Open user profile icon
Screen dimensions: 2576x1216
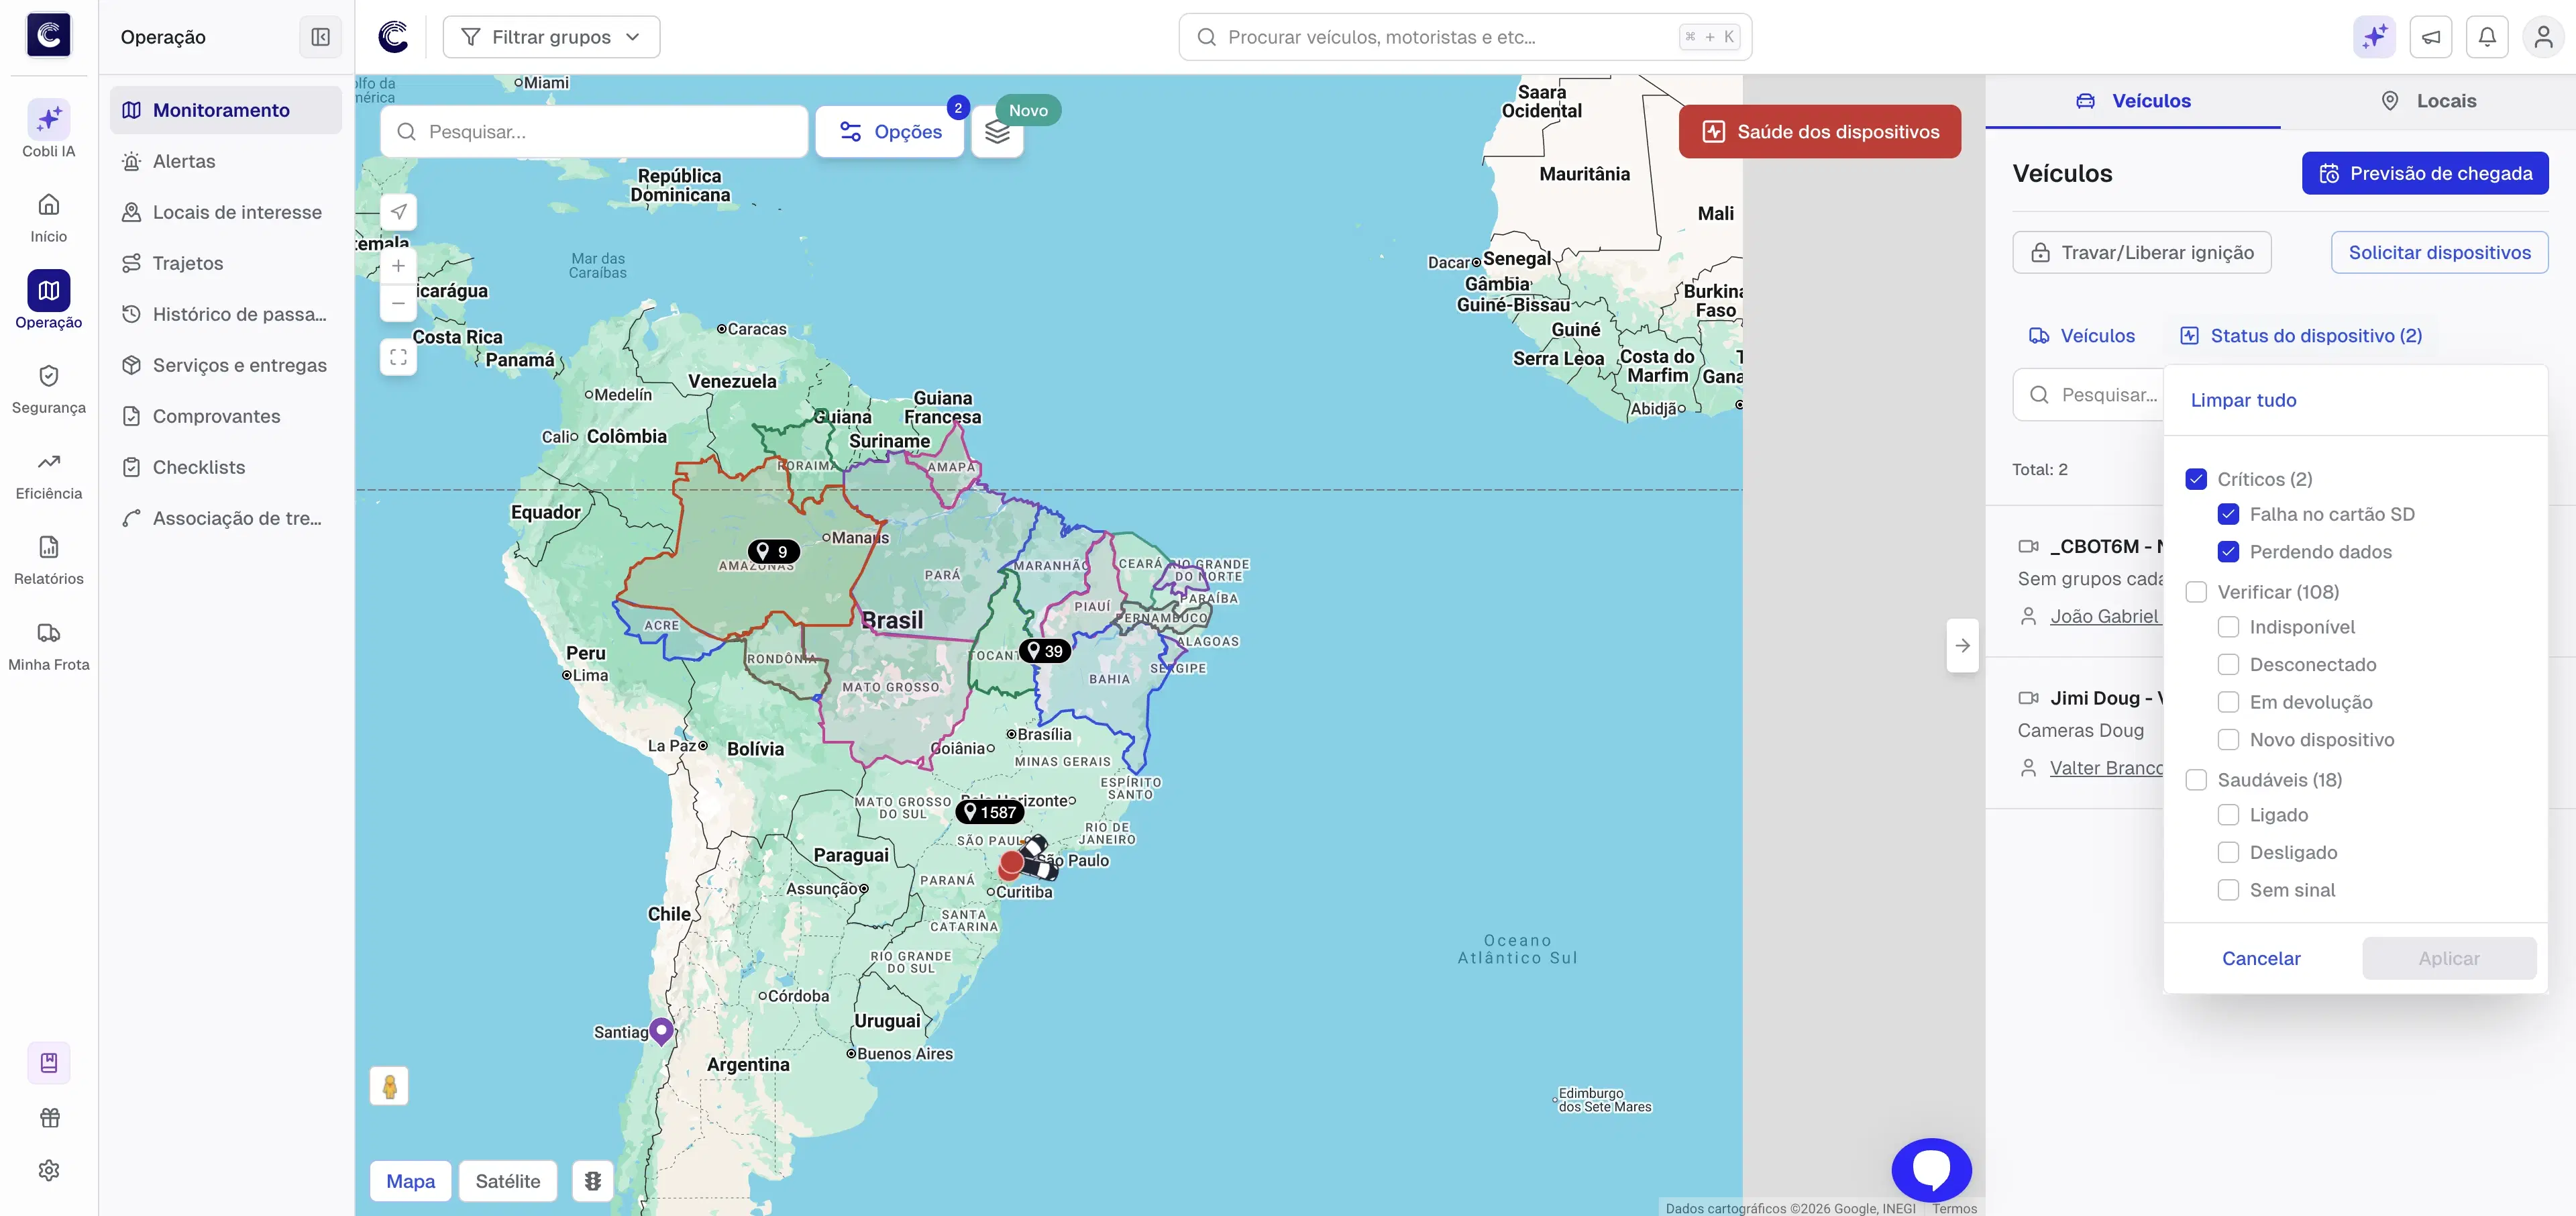[x=2544, y=37]
